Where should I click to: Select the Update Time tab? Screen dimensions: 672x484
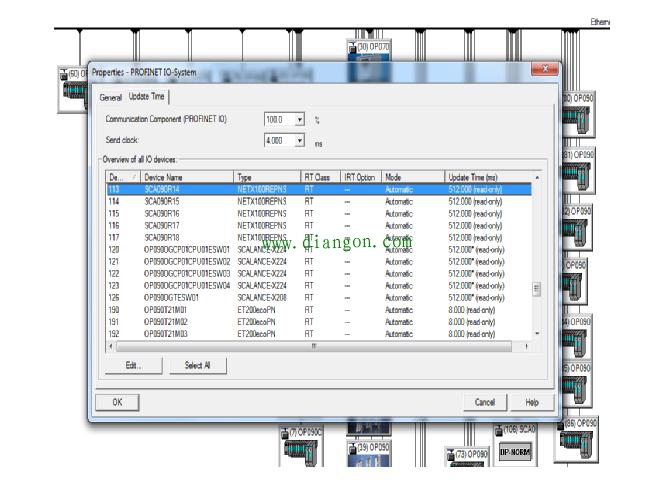147,96
